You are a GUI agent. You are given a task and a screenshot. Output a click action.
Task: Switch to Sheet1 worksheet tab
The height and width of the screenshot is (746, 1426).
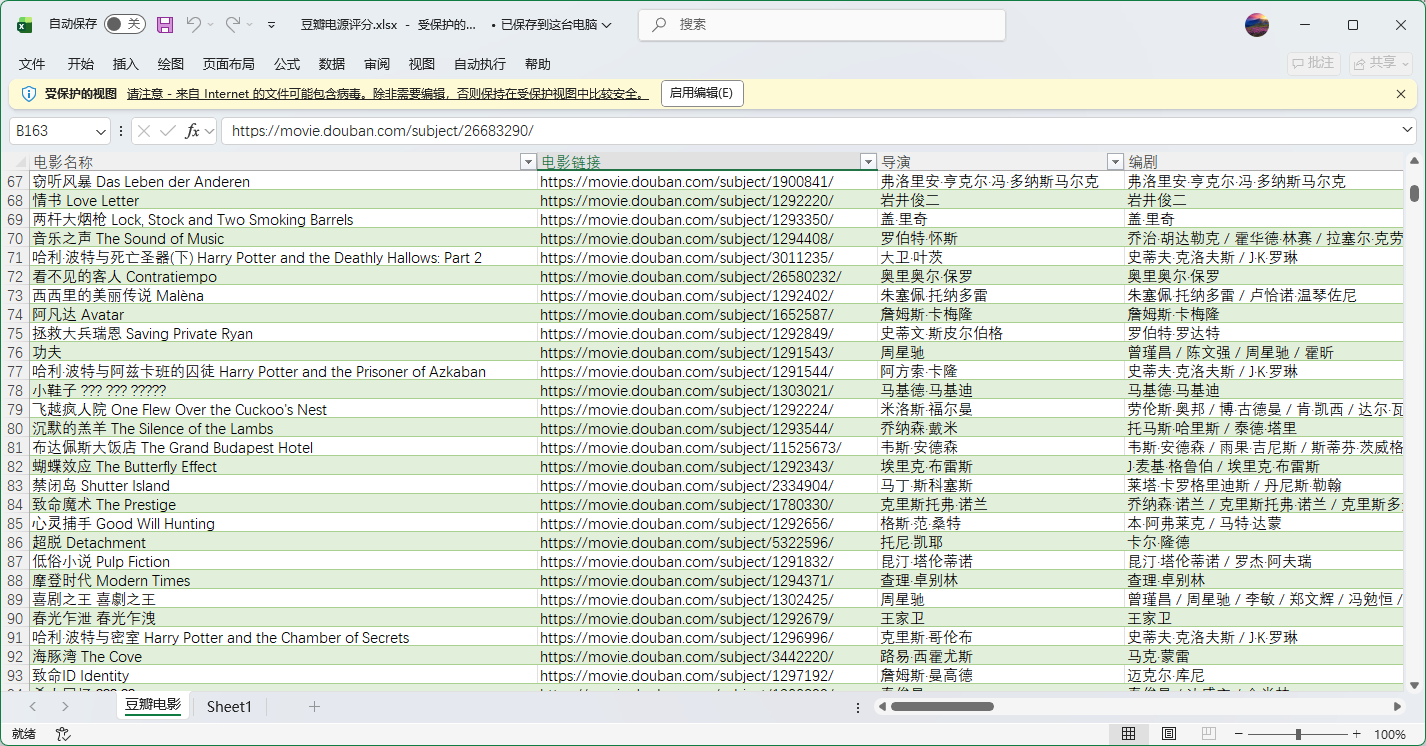coord(229,707)
